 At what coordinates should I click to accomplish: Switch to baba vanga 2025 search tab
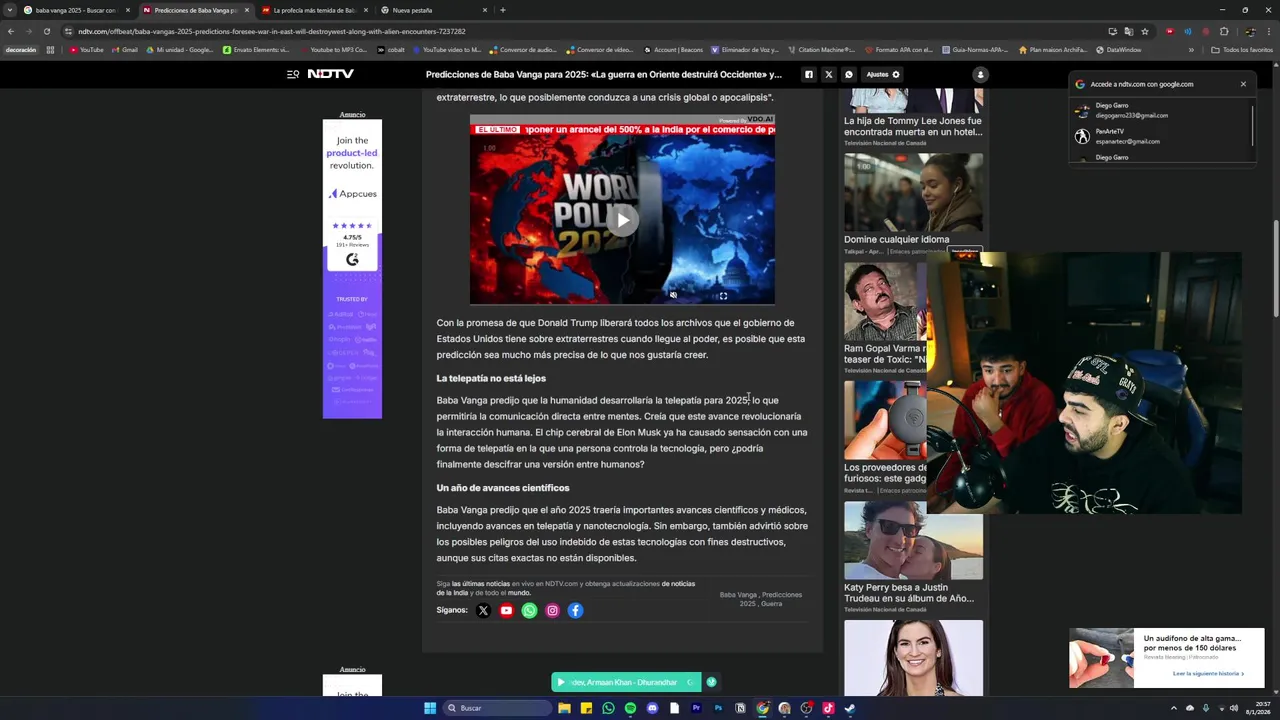[76, 10]
